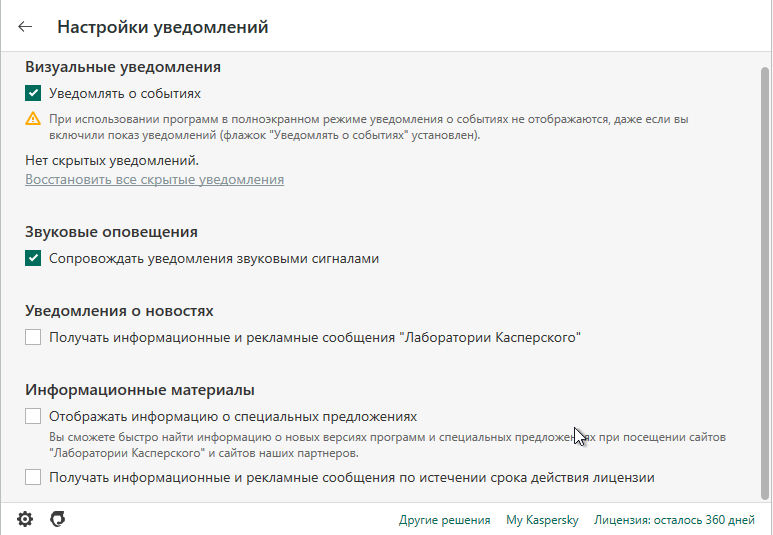Enable ad messages after license expiration checkbox

tap(34, 477)
